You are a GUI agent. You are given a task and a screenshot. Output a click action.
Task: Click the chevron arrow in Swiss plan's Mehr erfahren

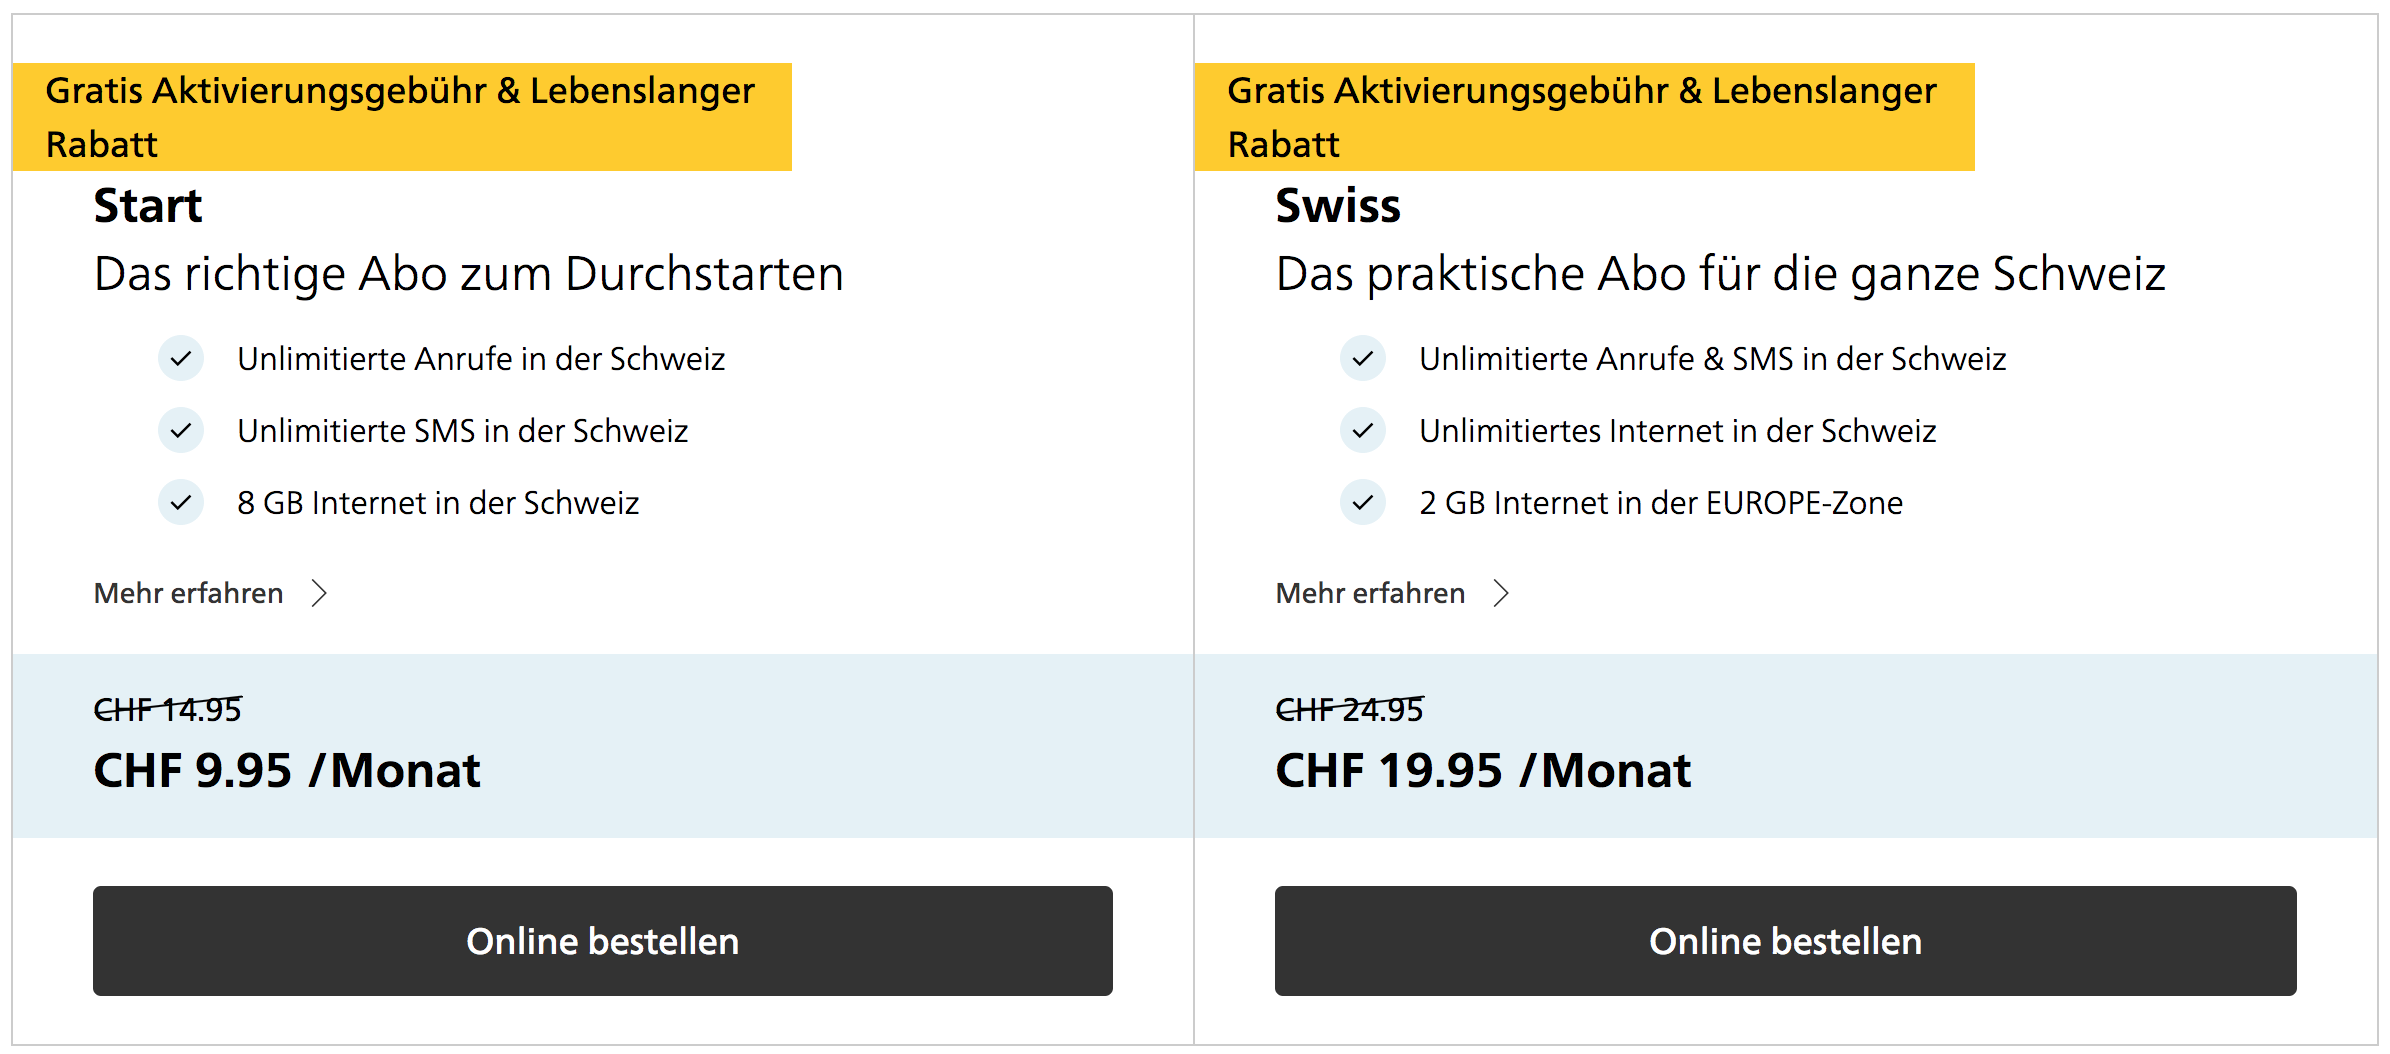coord(1500,593)
